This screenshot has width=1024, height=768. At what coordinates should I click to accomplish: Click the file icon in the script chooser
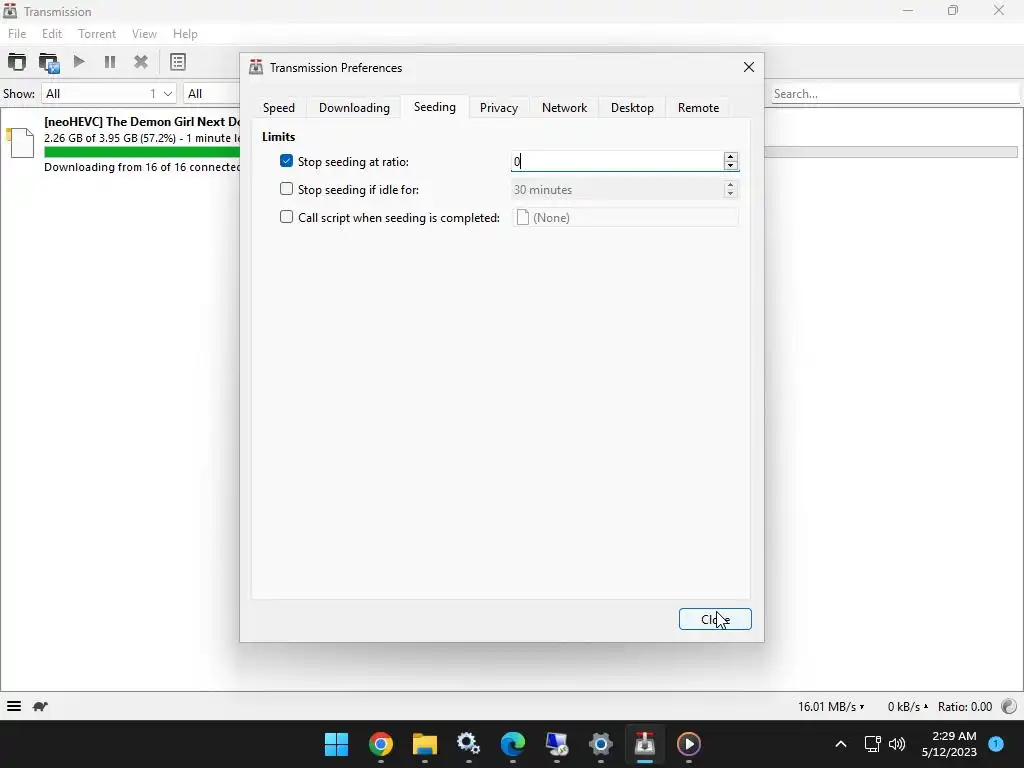522,217
